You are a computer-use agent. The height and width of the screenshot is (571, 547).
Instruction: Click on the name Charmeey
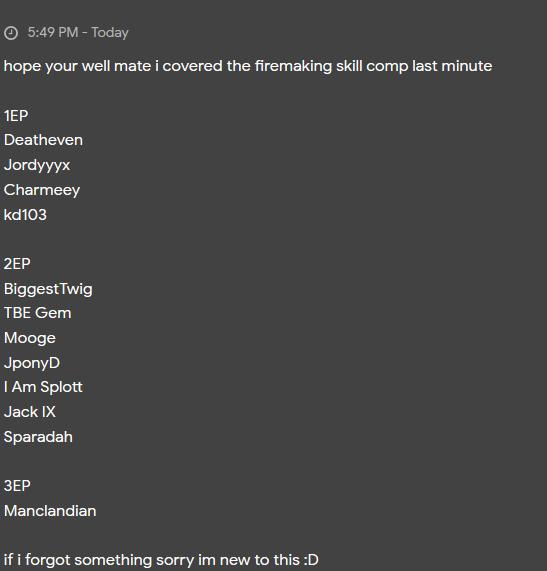pos(42,190)
